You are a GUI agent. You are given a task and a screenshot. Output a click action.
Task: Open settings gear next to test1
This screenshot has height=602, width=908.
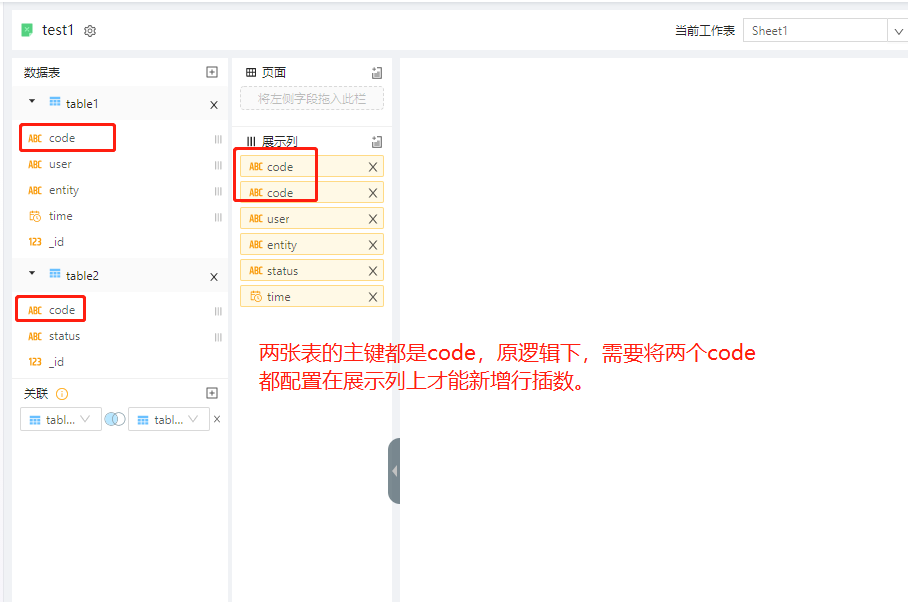[x=90, y=31]
